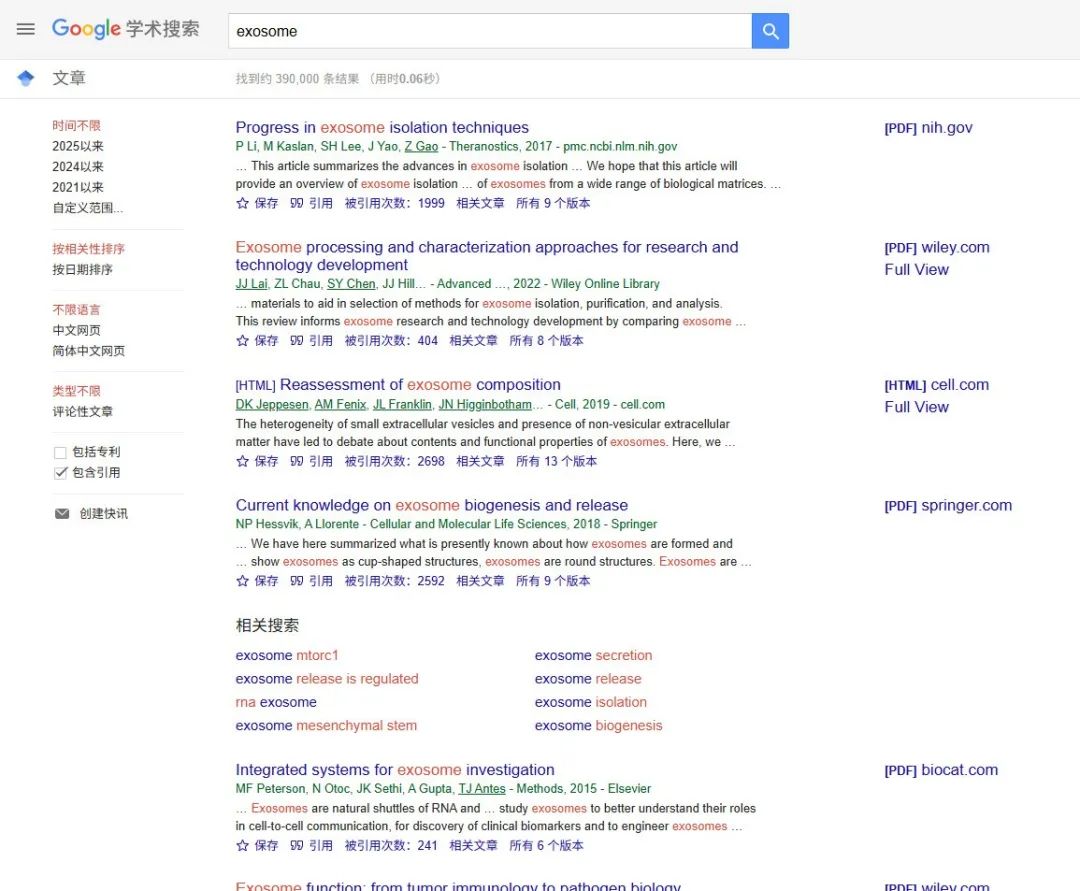Select 时间不限 time filter
The width and height of the screenshot is (1080, 891).
pyautogui.click(x=76, y=125)
